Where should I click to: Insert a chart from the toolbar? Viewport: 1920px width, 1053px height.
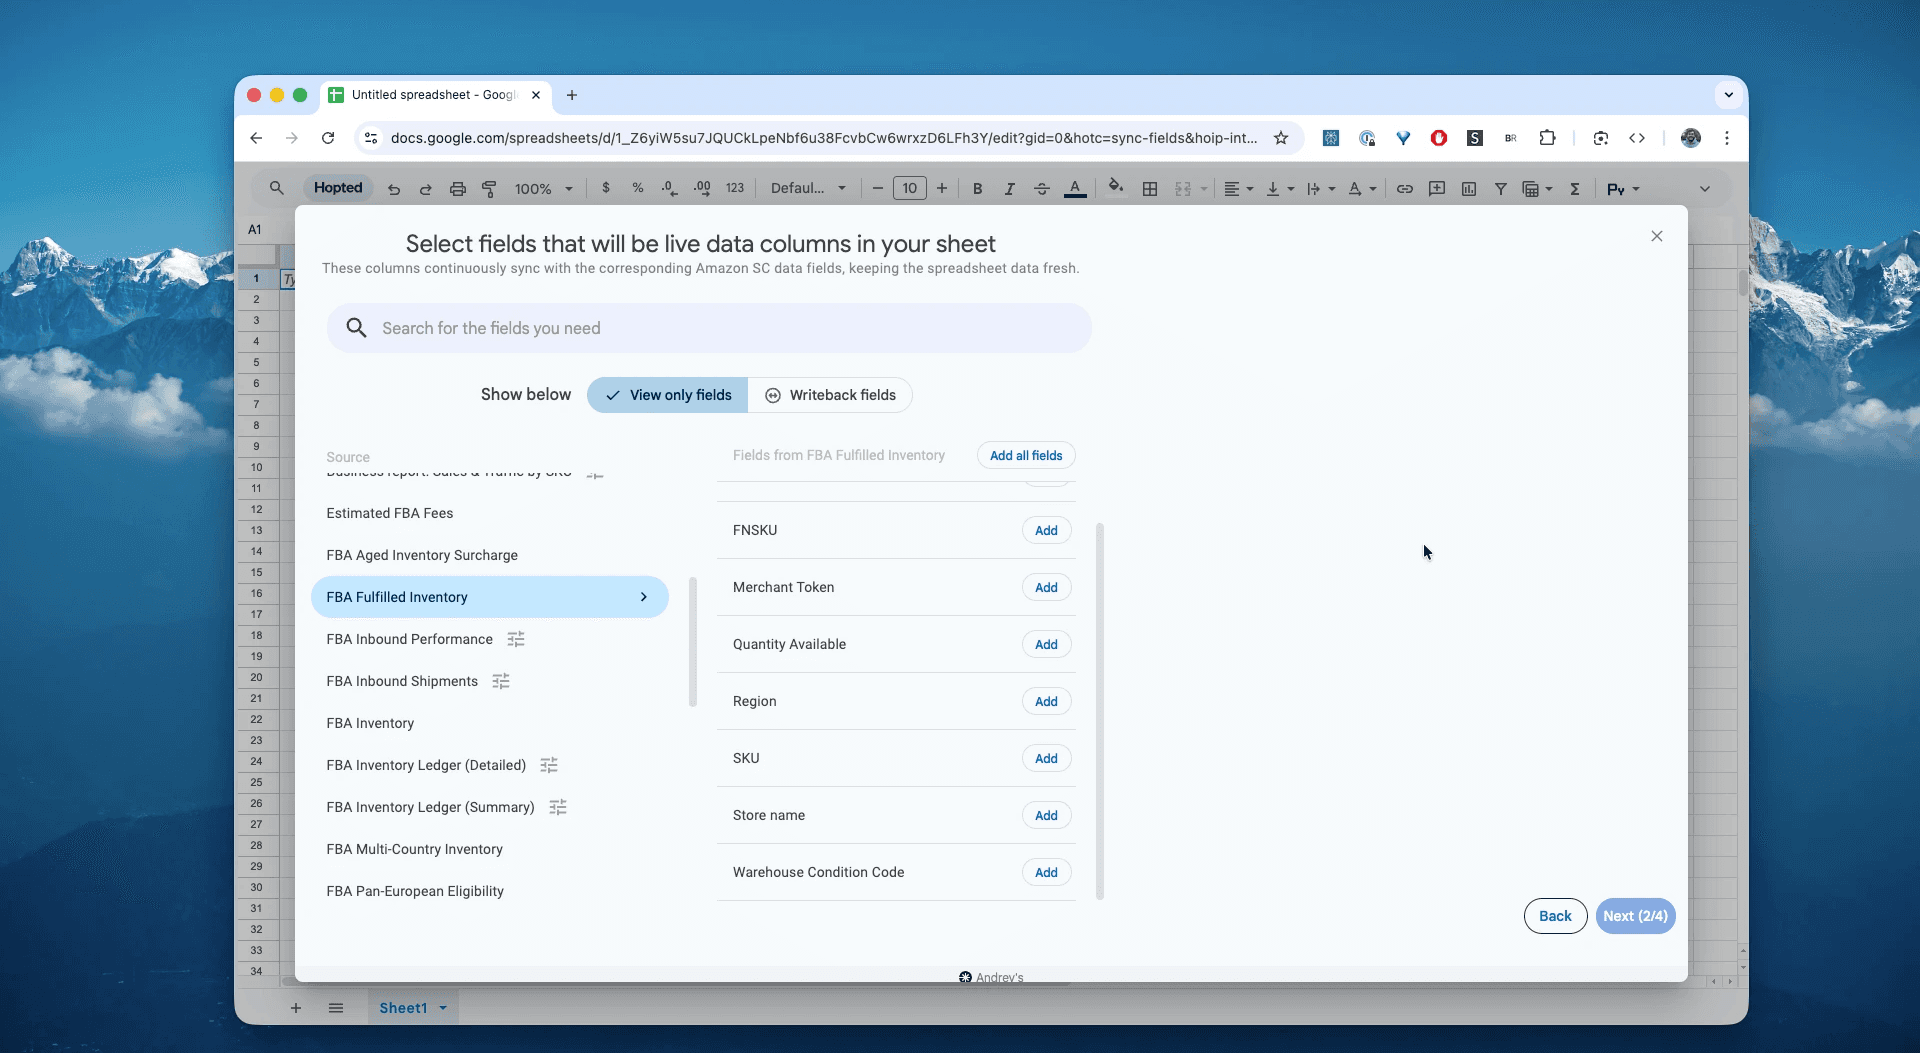tap(1469, 189)
